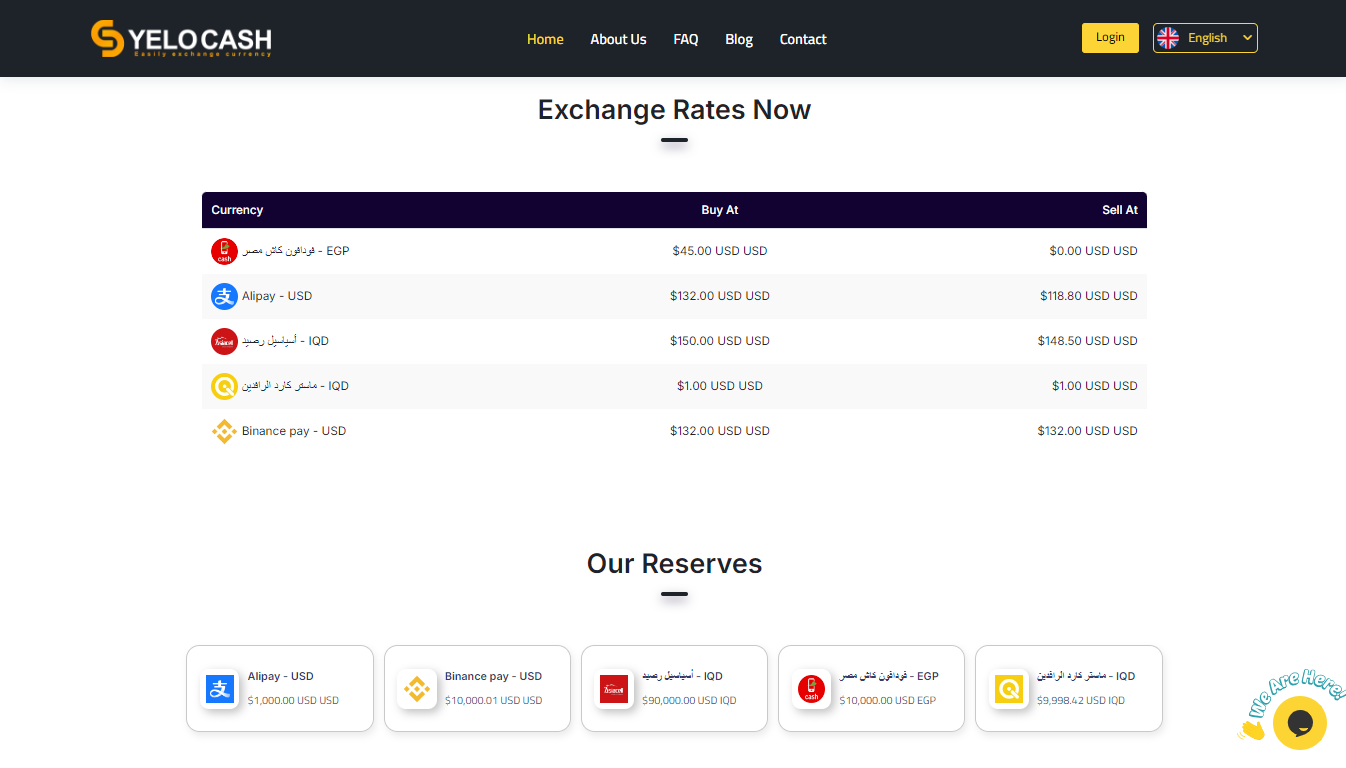Click the $1.00 USD USD buy rate
The height and width of the screenshot is (768, 1346).
[720, 386]
